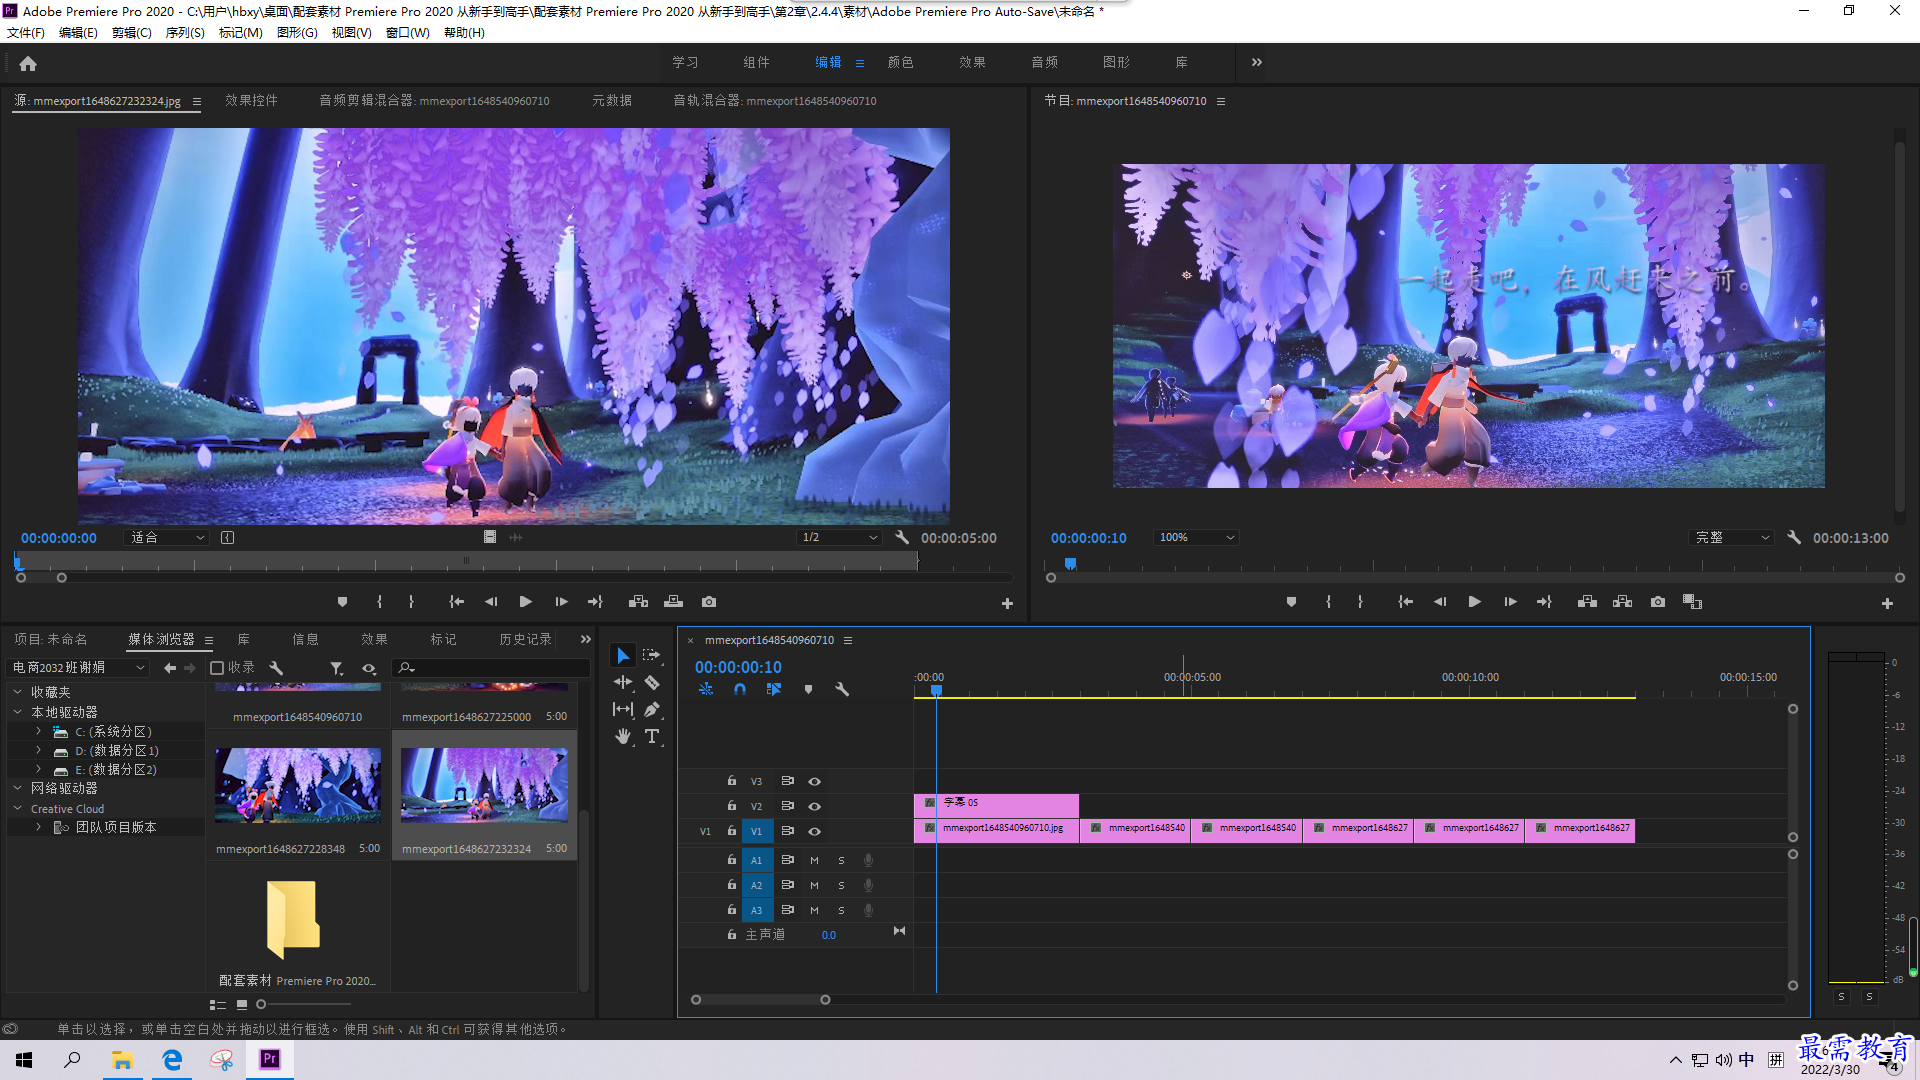Toggle snap in timeline magnet icon
Image resolution: width=1920 pixels, height=1080 pixels.
[740, 689]
